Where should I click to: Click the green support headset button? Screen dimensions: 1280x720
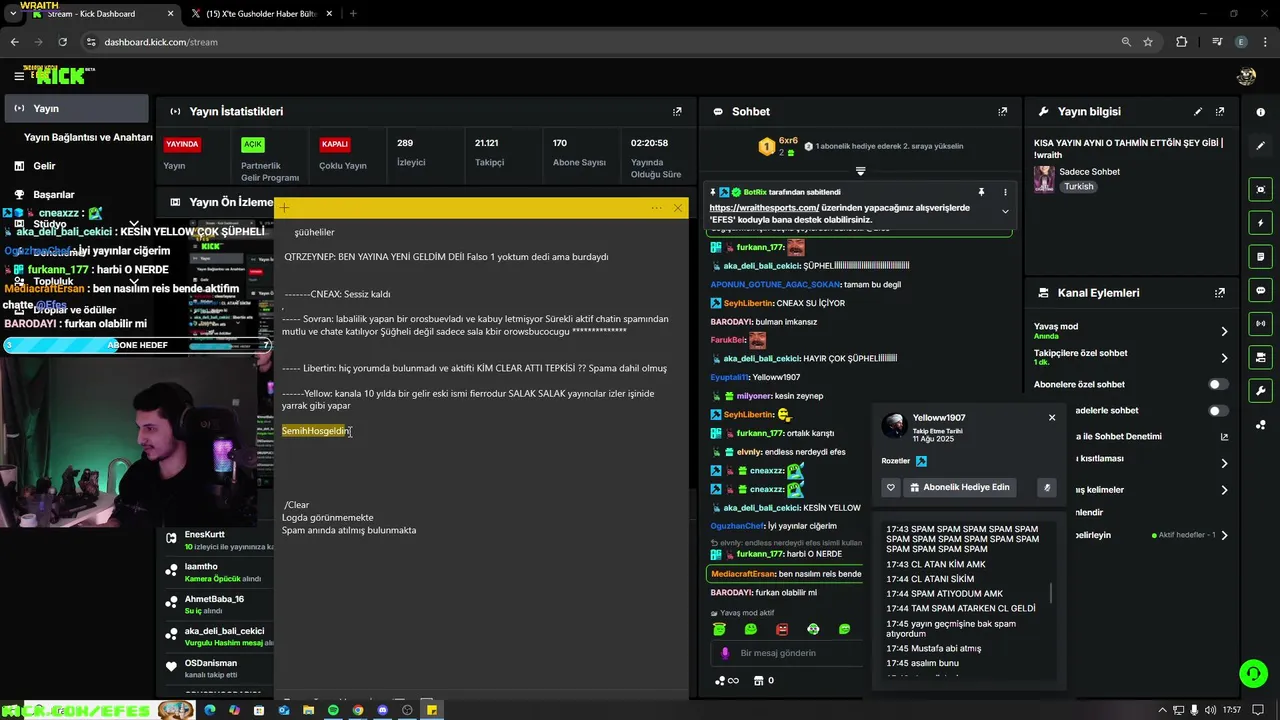click(x=1253, y=673)
